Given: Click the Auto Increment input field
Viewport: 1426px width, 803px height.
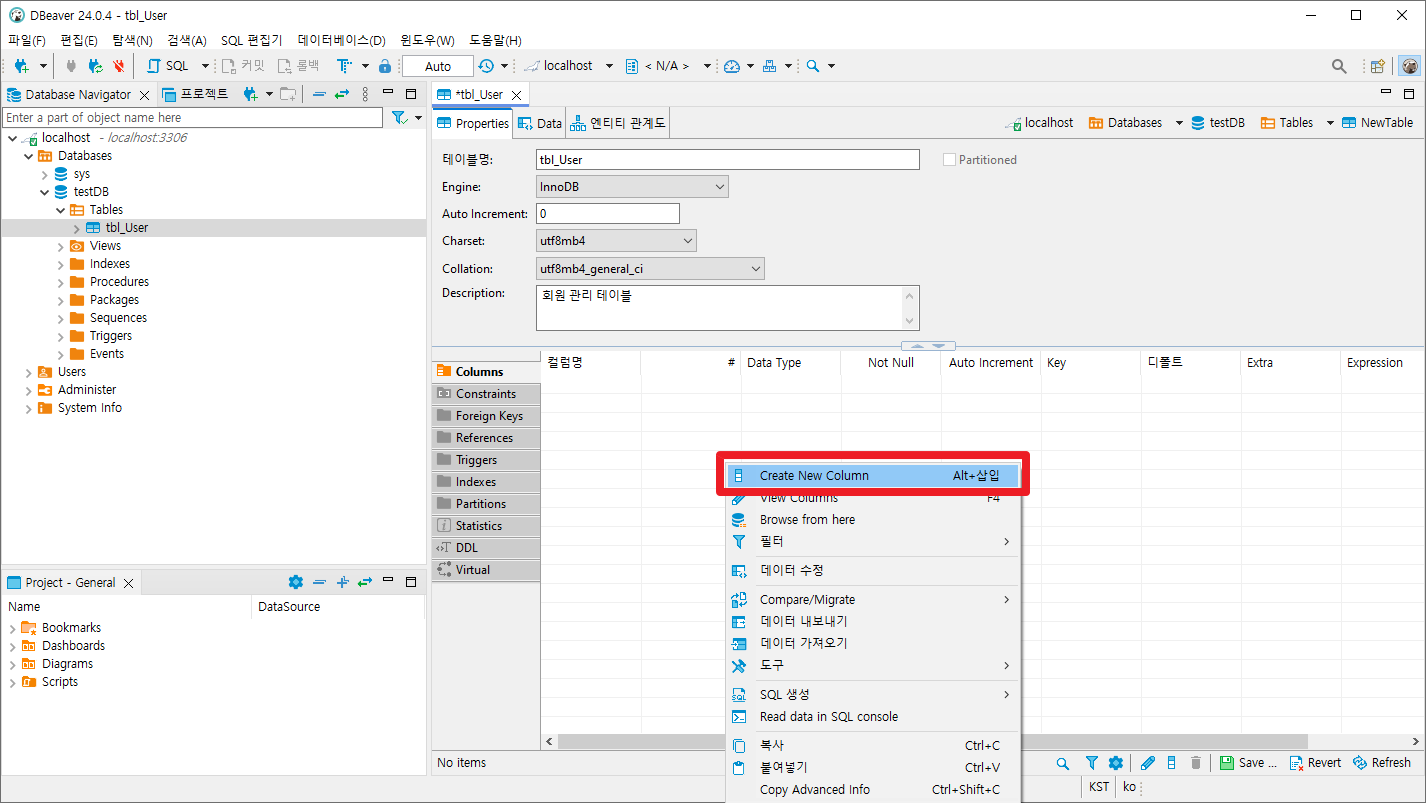Looking at the screenshot, I should coord(608,214).
